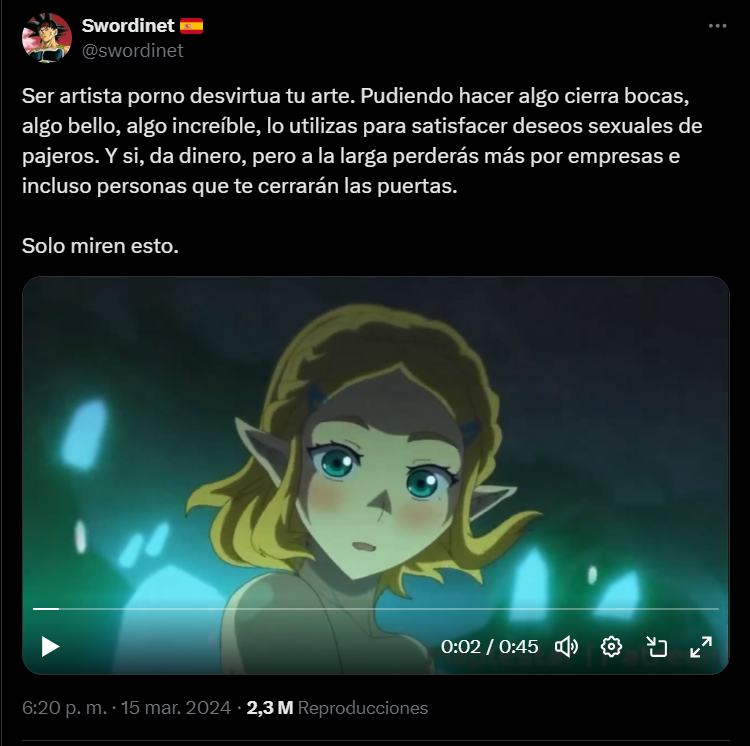Open the 15 mar. 2024 post date
This screenshot has width=750, height=746.
[176, 708]
